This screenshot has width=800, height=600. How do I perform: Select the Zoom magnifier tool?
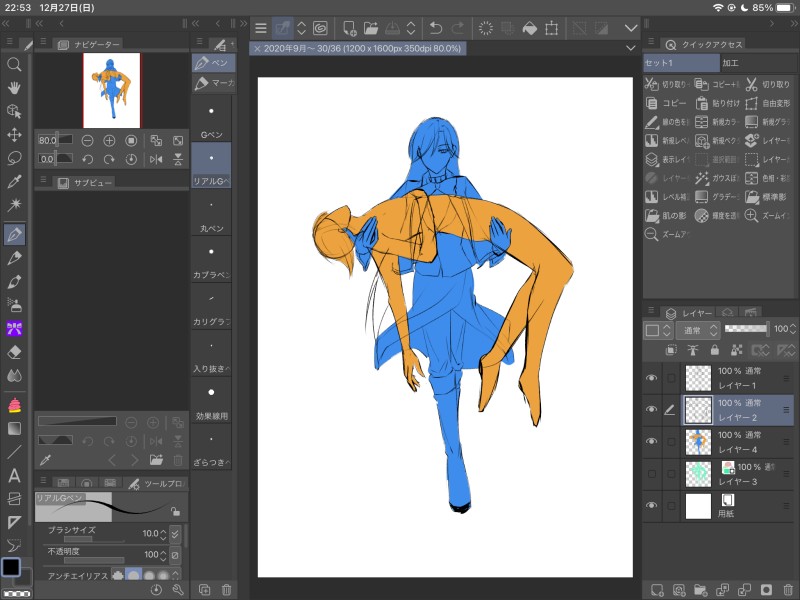pos(15,64)
